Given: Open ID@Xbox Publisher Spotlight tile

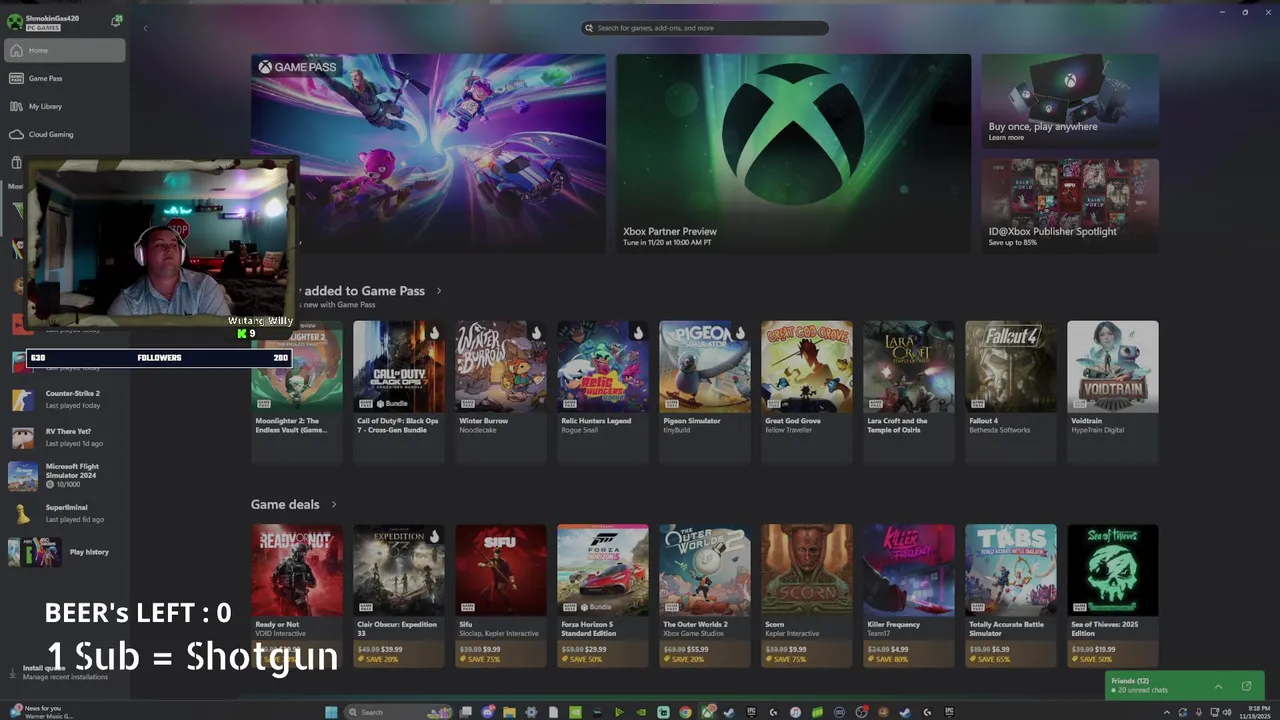Looking at the screenshot, I should pyautogui.click(x=1070, y=205).
